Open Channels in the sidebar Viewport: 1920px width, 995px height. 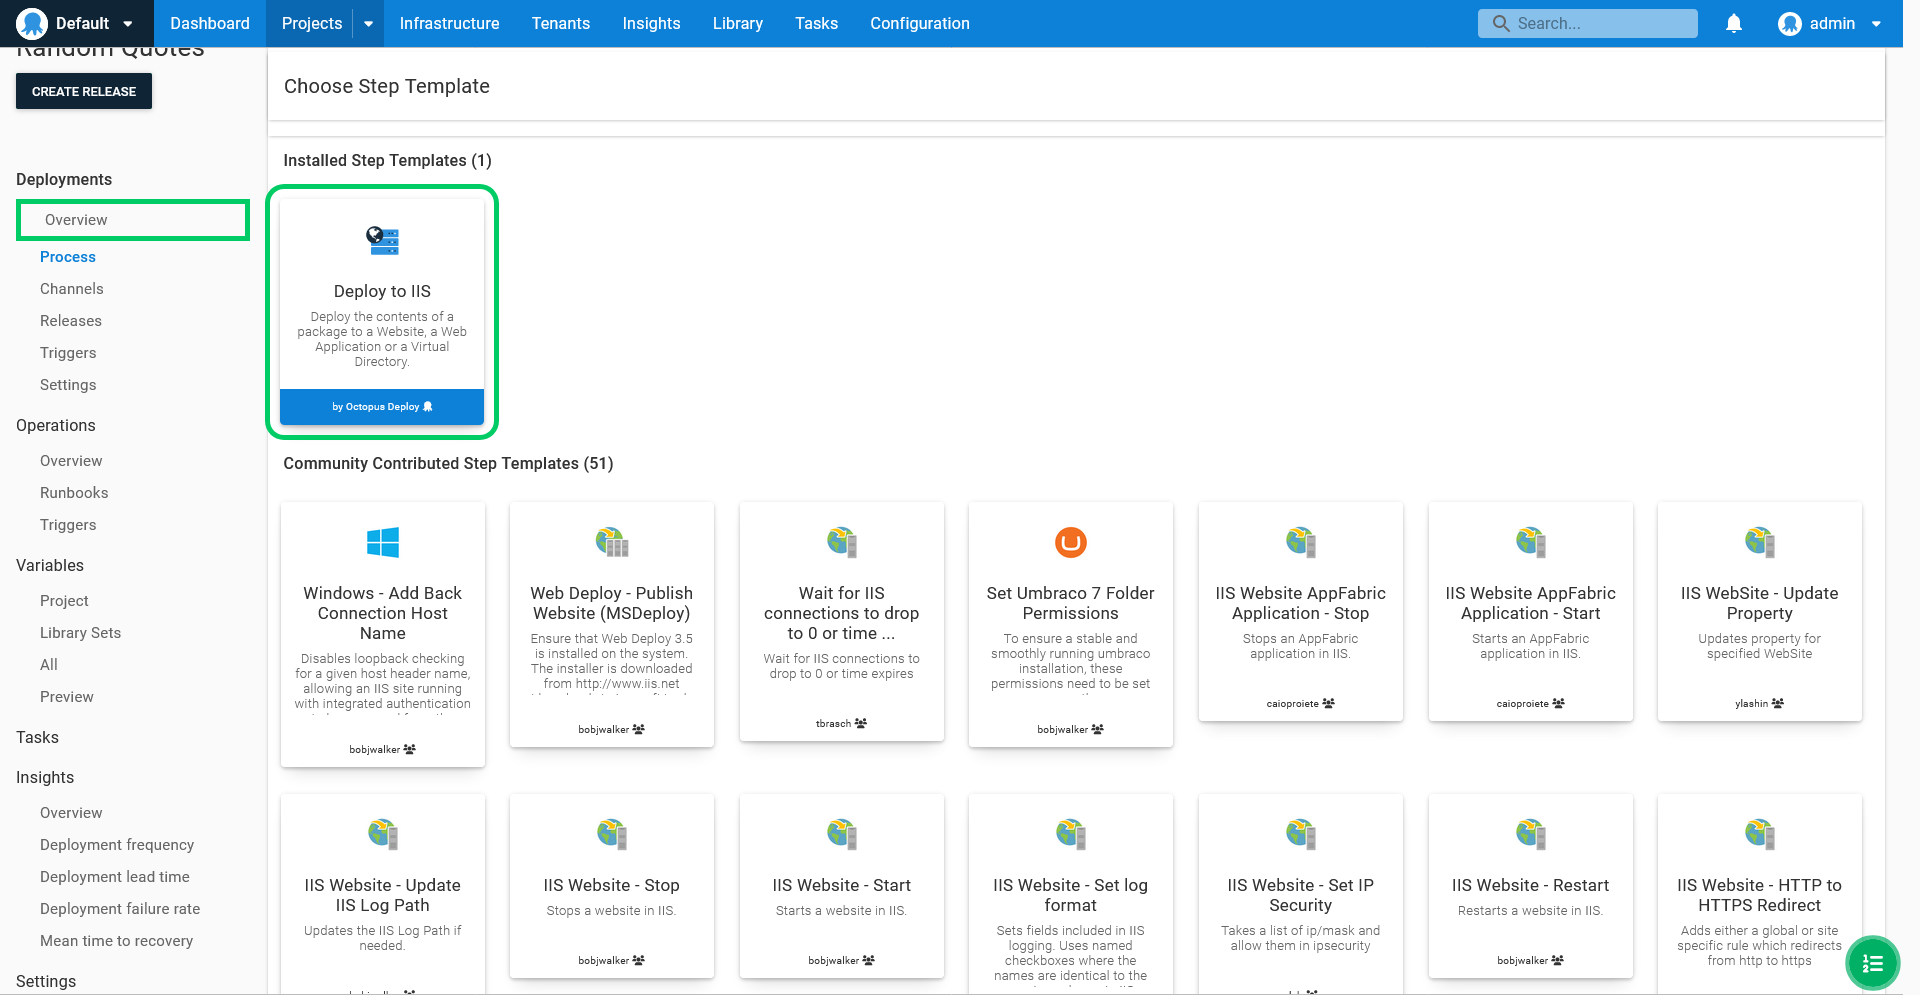coord(72,289)
